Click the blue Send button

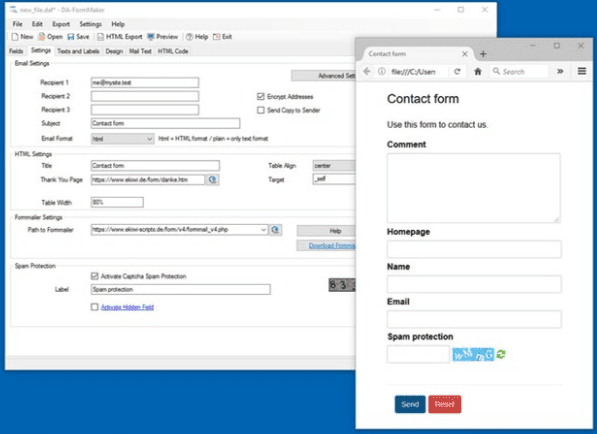point(410,404)
